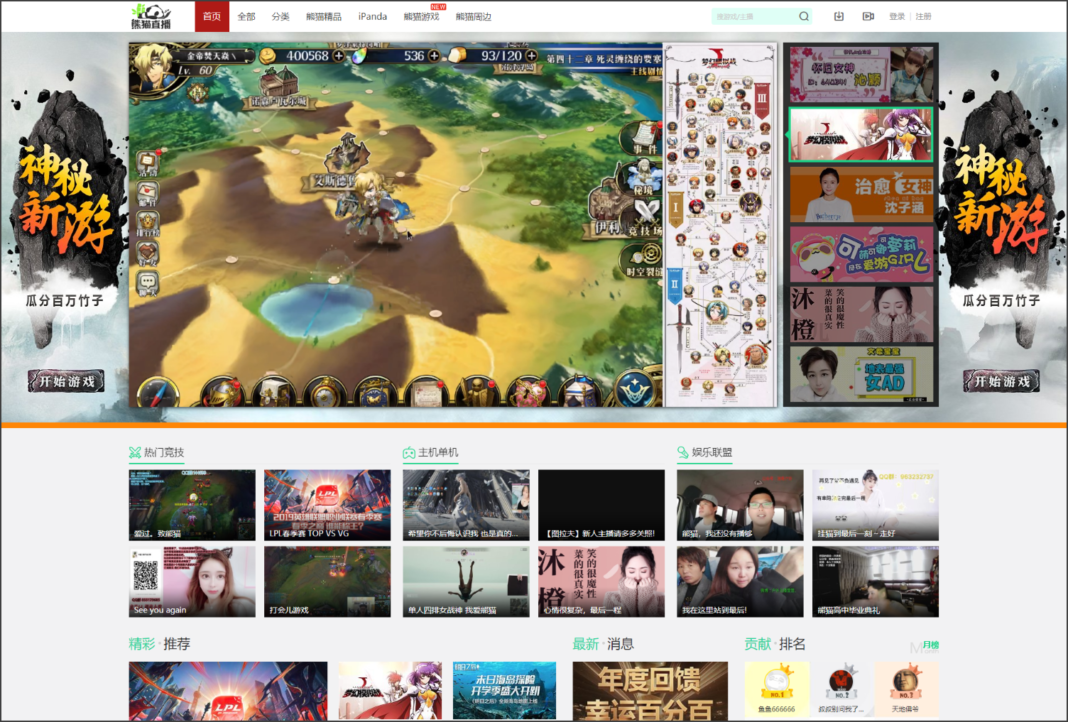Open the LPL春季赛 TOP VS VG thumbnail
Image resolution: width=1068 pixels, height=722 pixels.
pyautogui.click(x=327, y=504)
